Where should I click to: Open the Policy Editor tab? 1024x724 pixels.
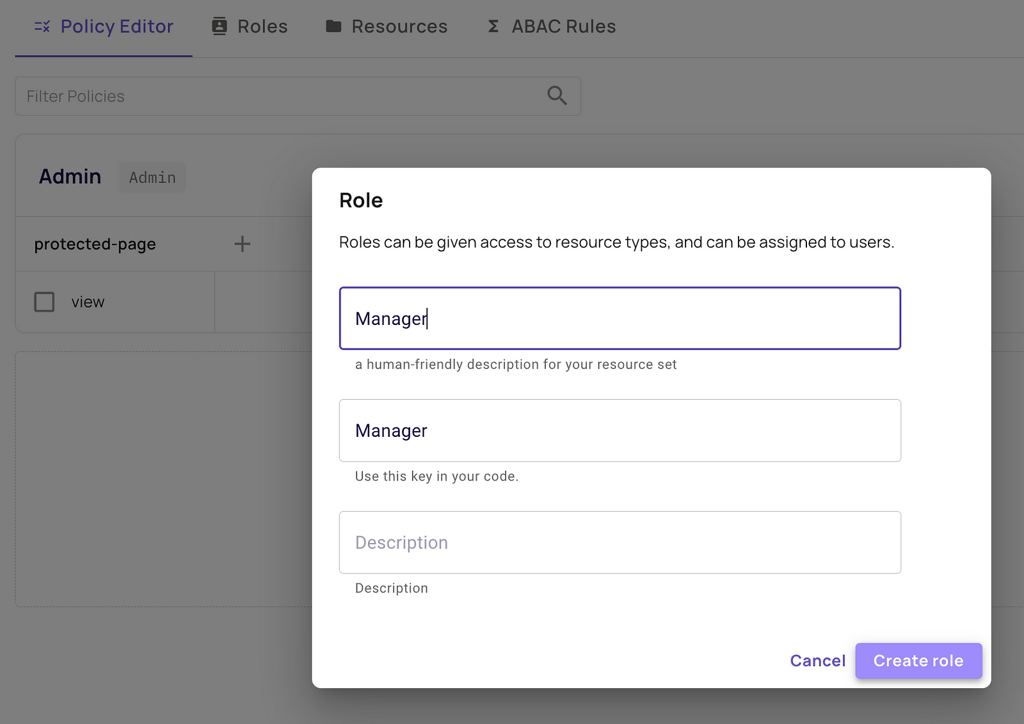click(104, 26)
